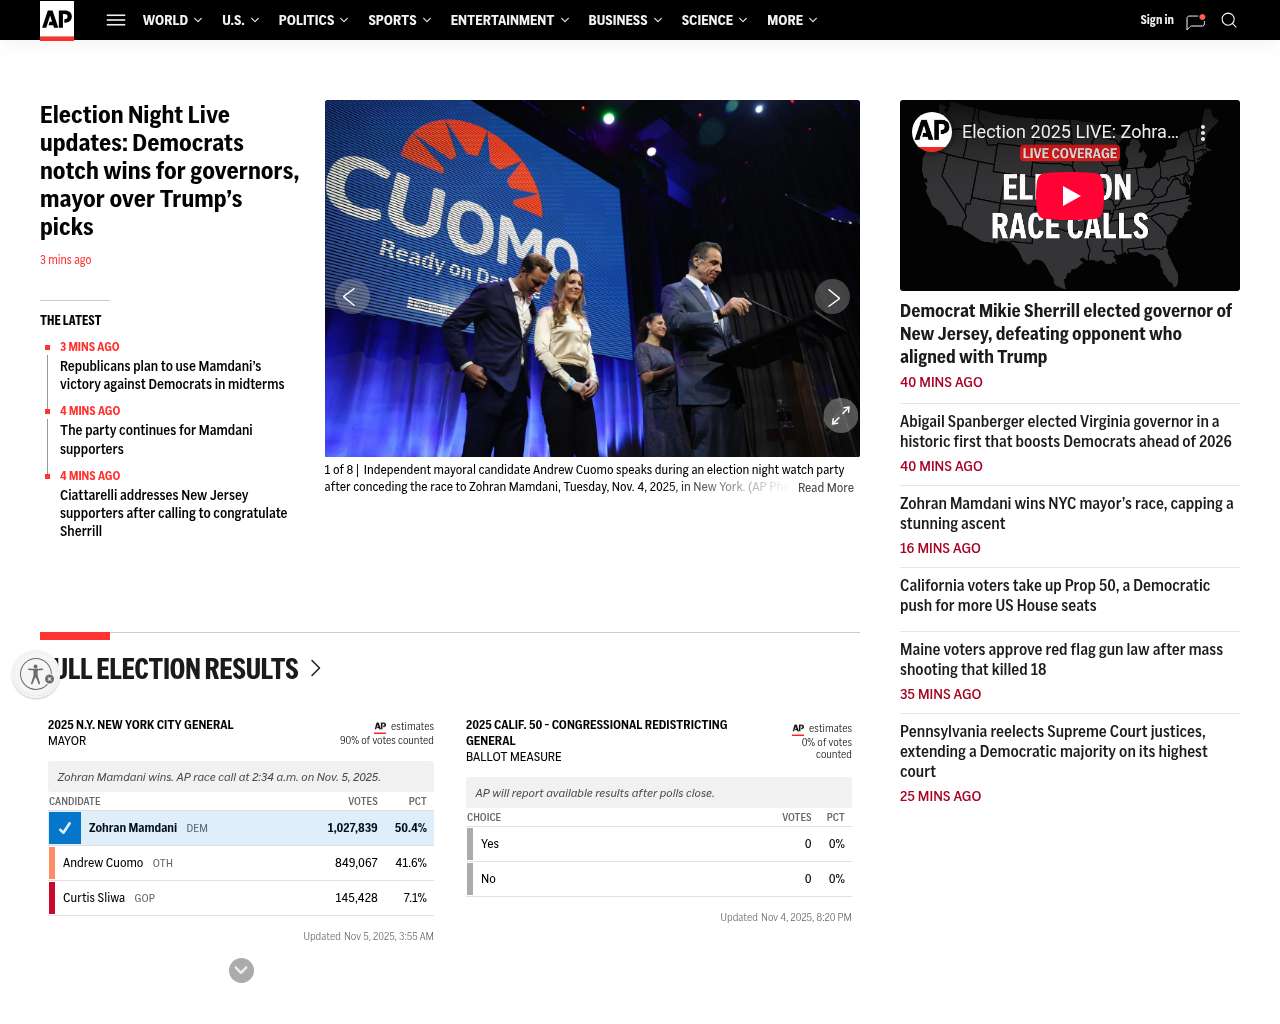Click the arrow beside Full Election Results
The width and height of the screenshot is (1280, 1024).
point(315,668)
